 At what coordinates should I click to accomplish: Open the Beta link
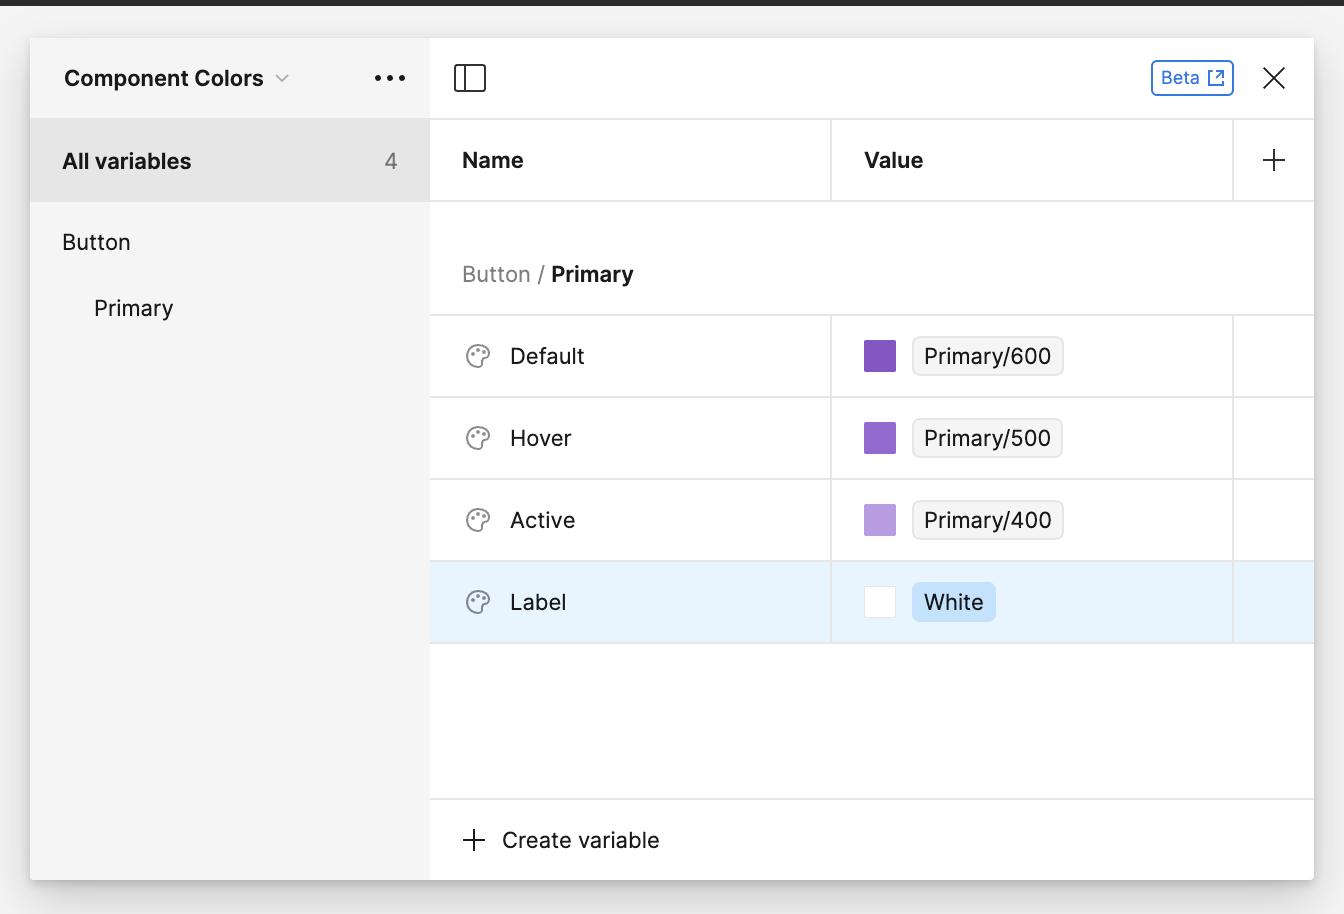(x=1192, y=77)
